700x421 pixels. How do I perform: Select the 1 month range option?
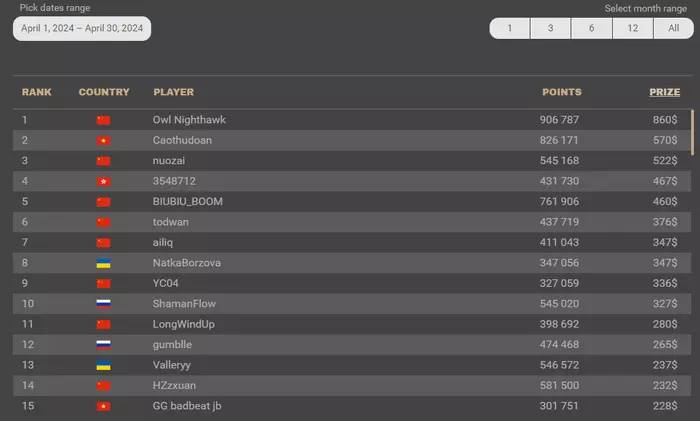(x=510, y=28)
